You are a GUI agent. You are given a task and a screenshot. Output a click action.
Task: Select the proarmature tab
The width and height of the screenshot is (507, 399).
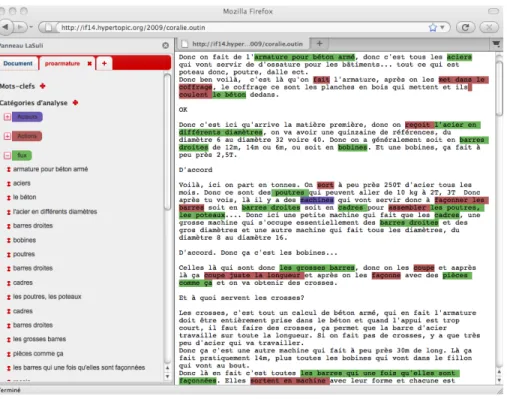click(x=62, y=63)
